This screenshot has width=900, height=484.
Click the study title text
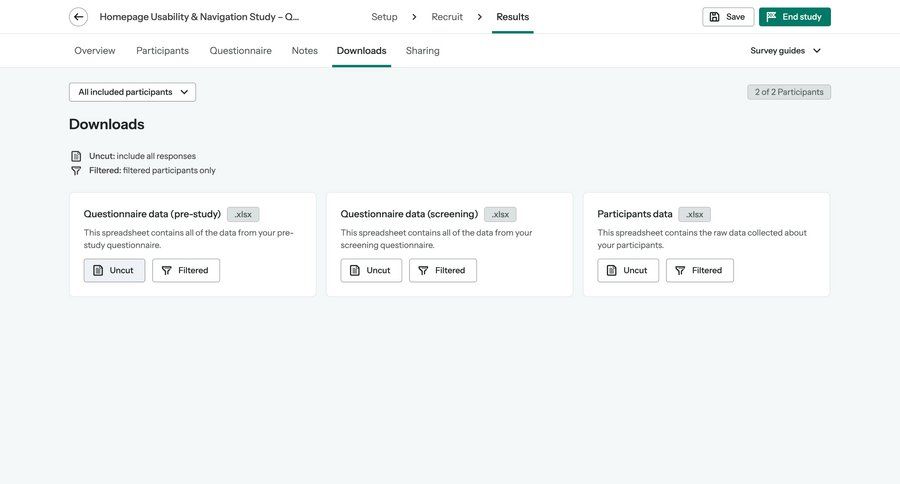(199, 17)
